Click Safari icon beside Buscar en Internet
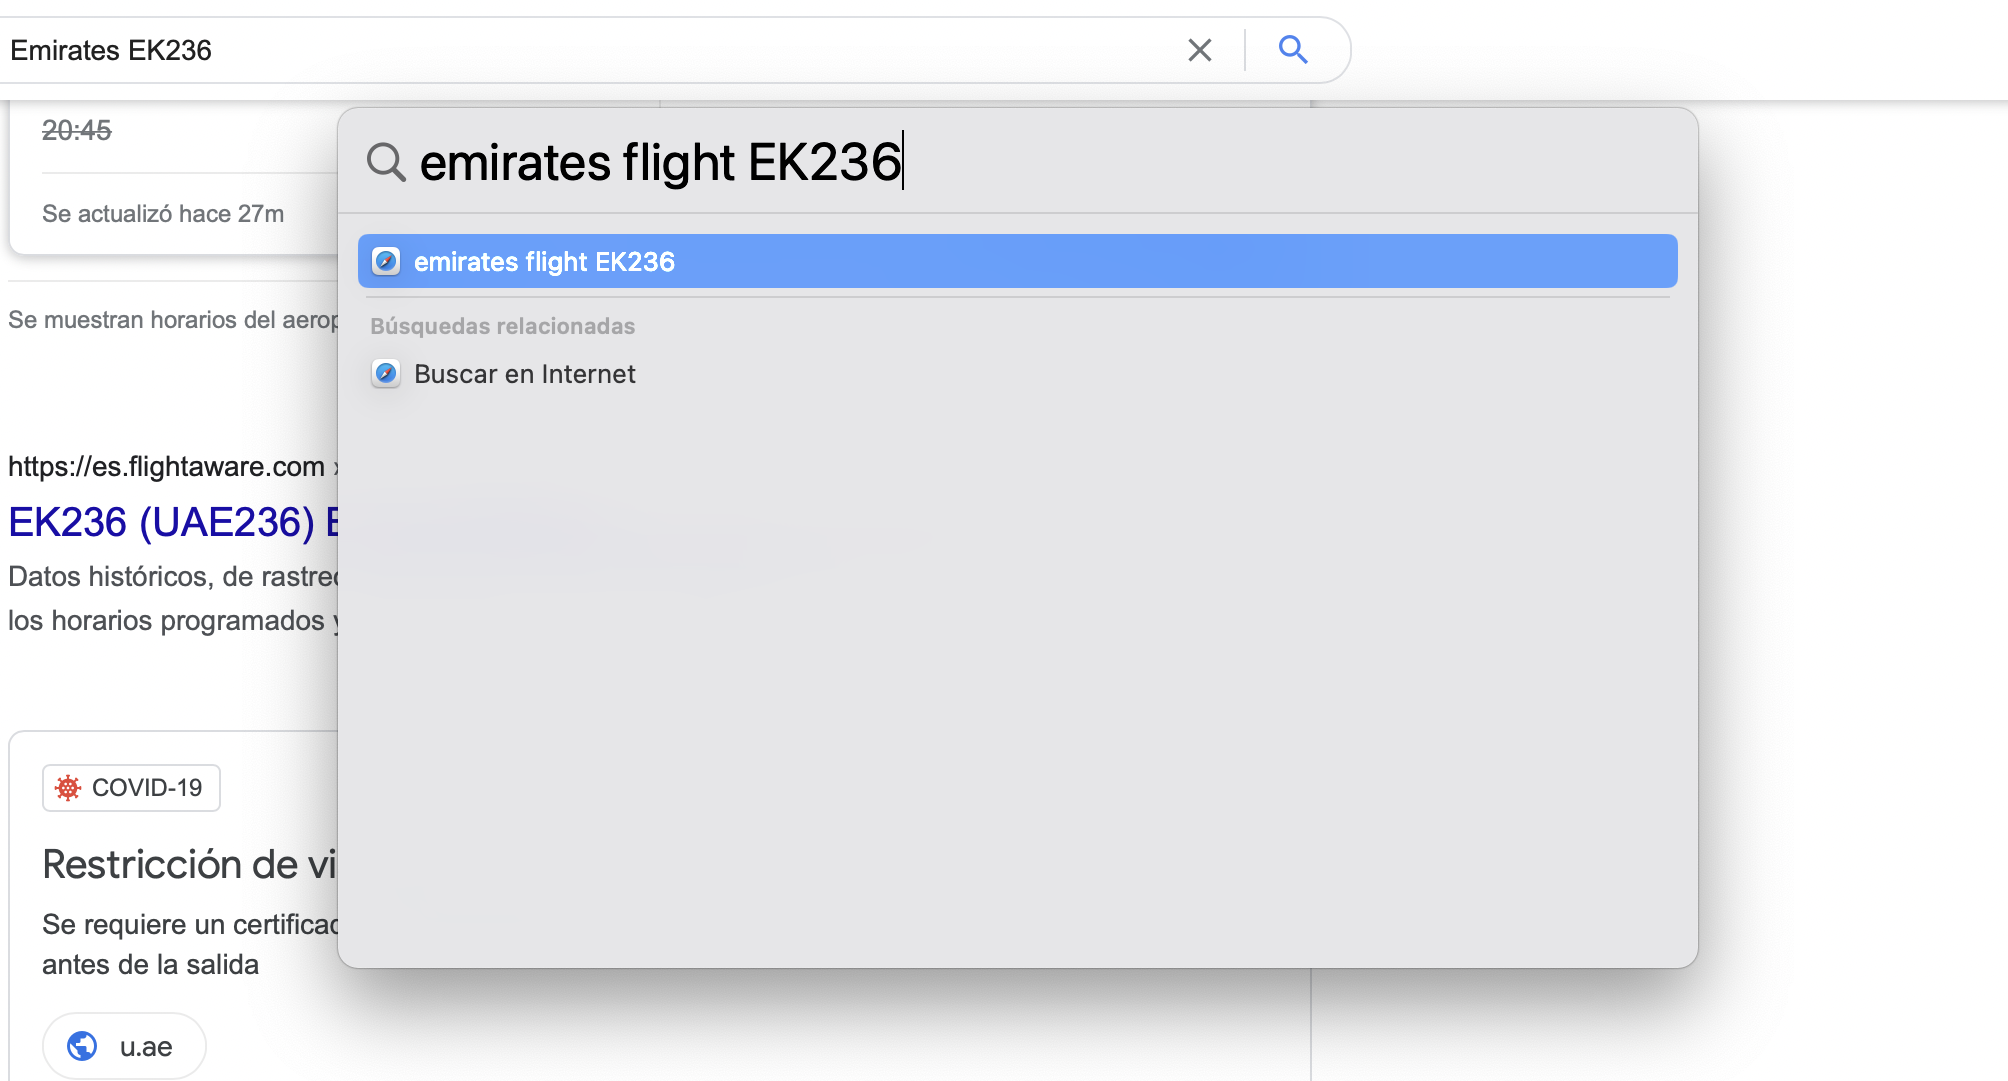 [x=386, y=374]
